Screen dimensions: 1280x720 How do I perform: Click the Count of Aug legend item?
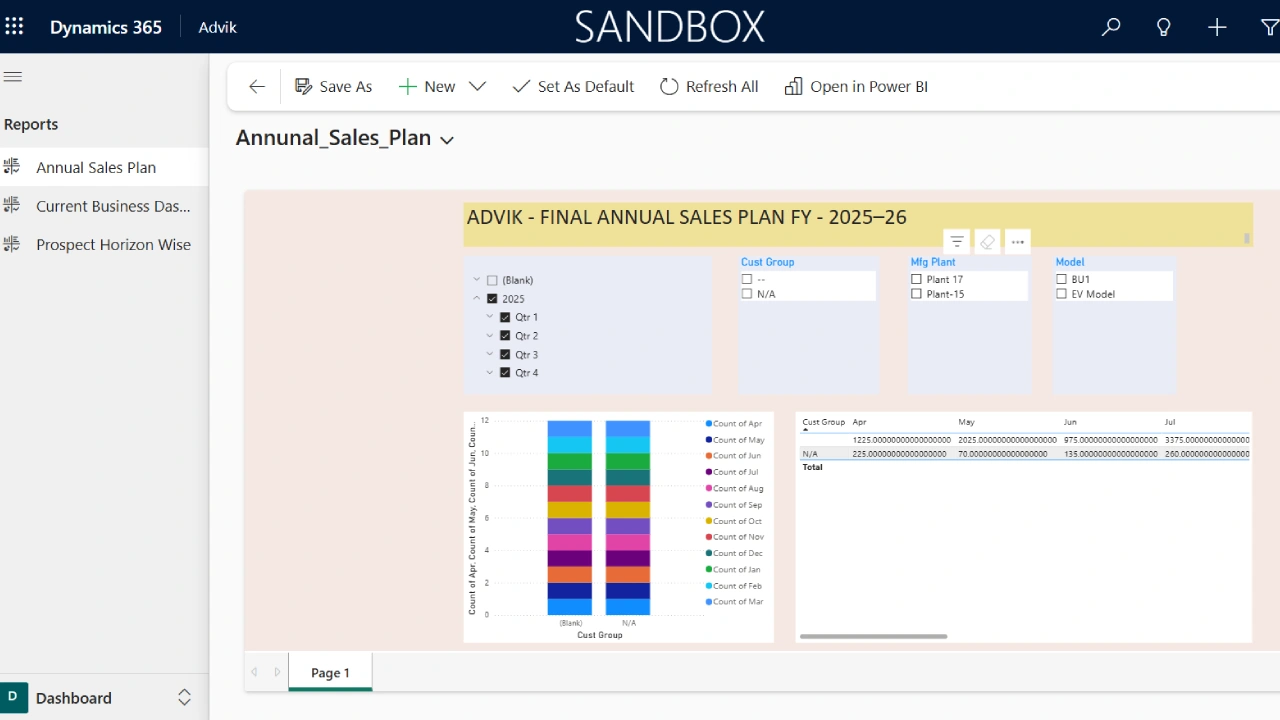point(735,489)
